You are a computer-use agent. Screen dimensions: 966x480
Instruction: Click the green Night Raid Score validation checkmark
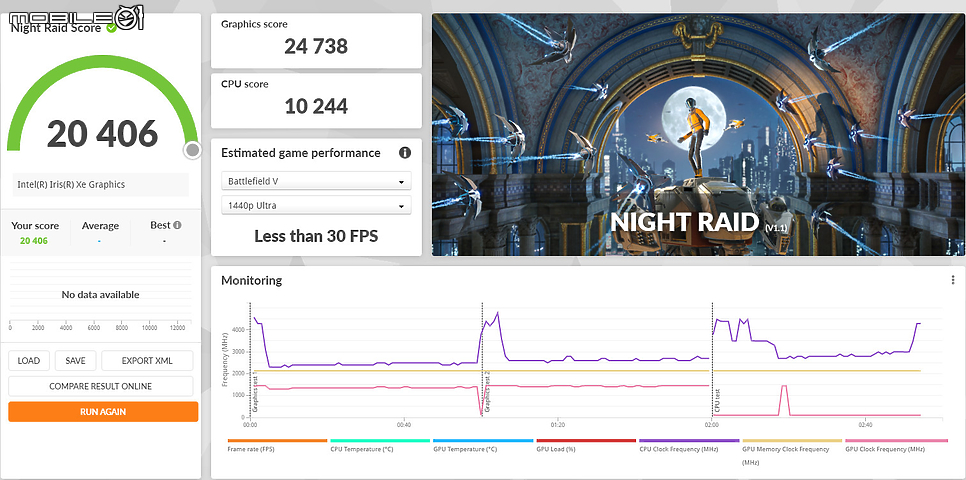[x=112, y=28]
